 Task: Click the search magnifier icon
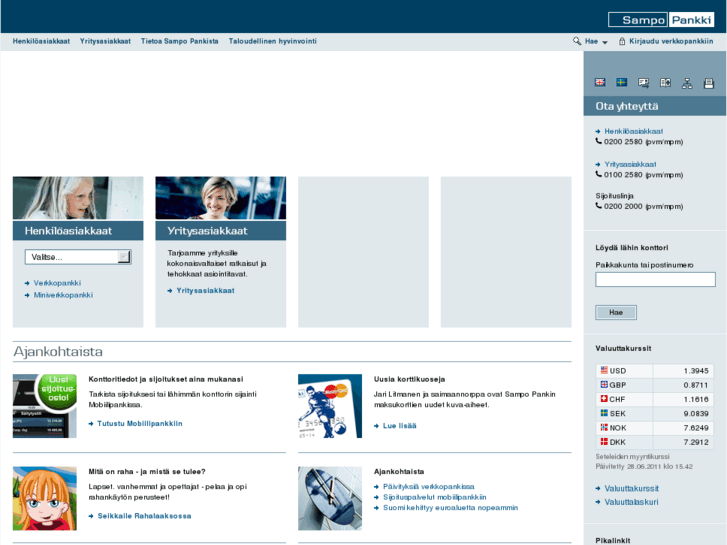[x=577, y=41]
